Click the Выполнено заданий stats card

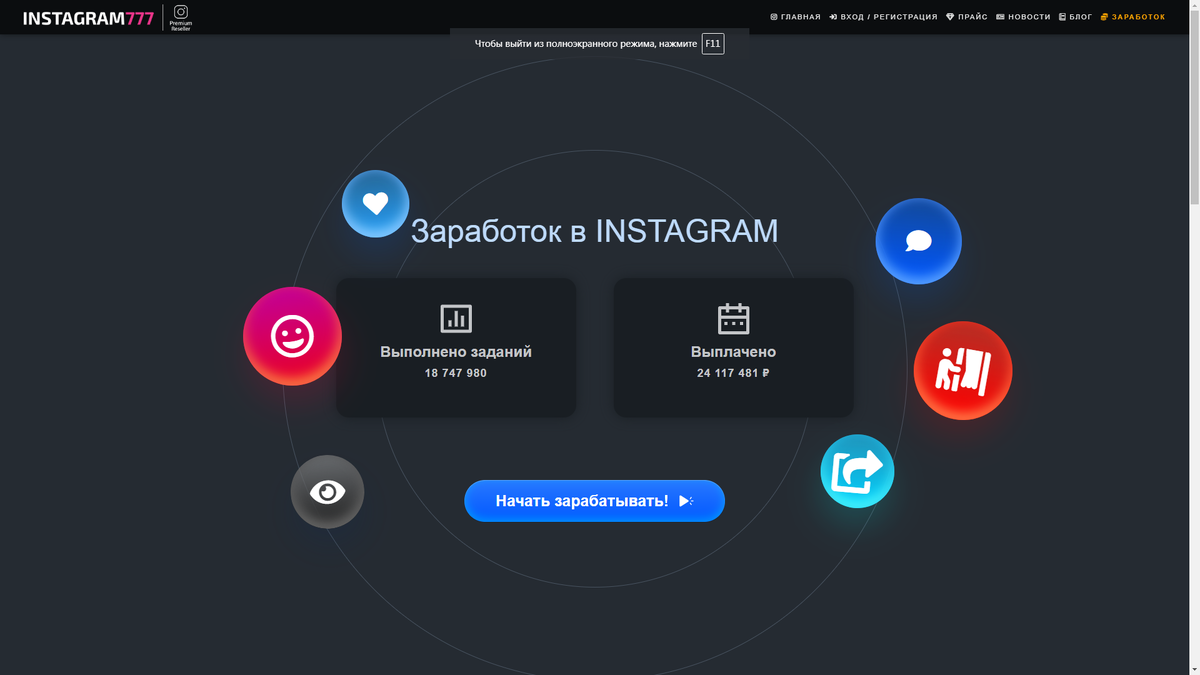pos(456,347)
